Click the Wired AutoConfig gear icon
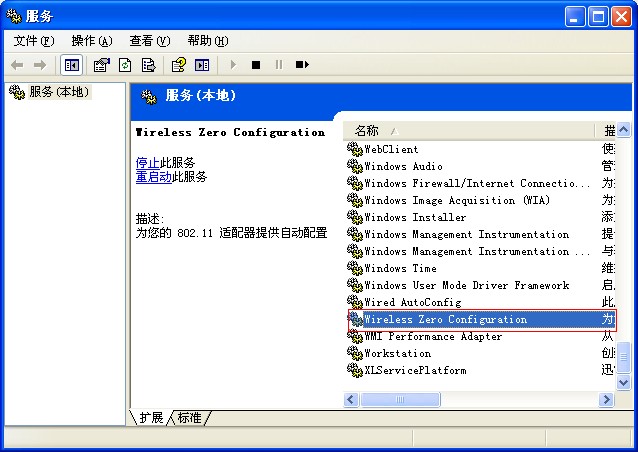 (355, 302)
